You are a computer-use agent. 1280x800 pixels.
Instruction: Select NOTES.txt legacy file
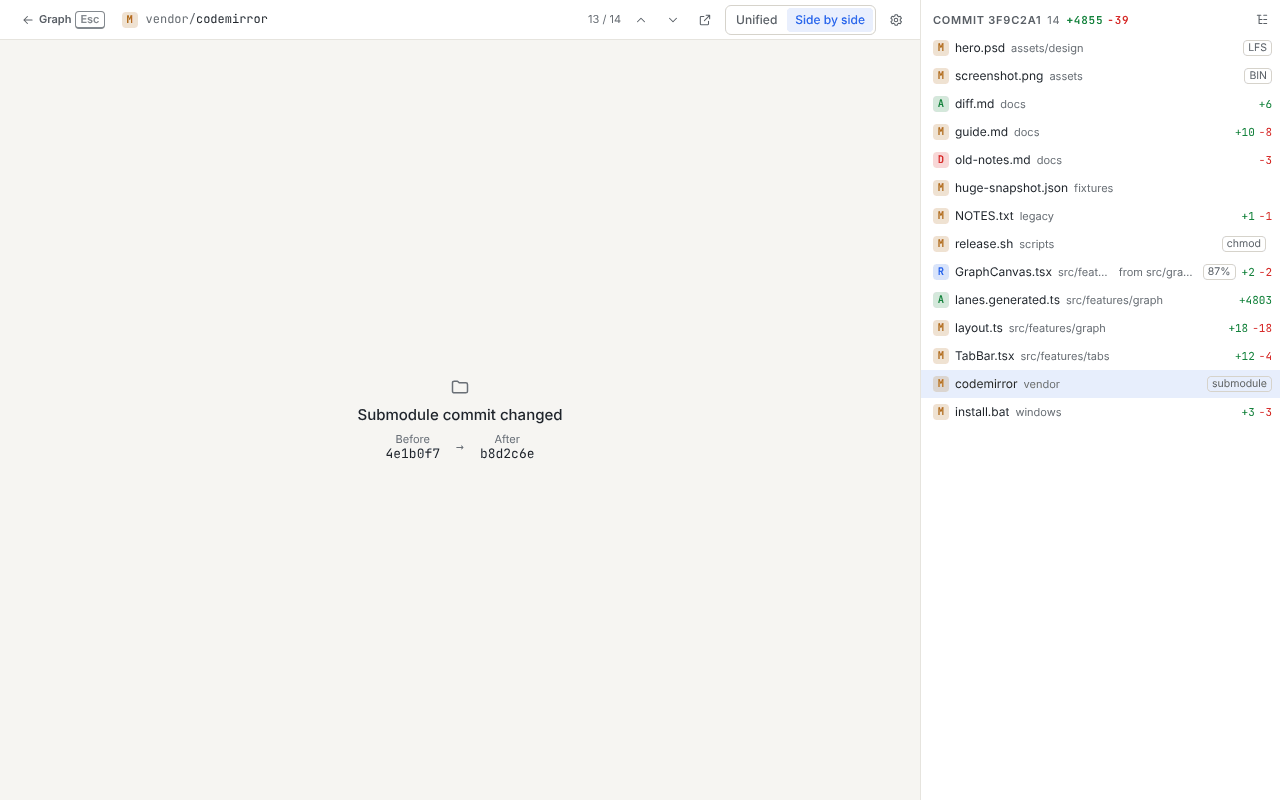point(1100,216)
